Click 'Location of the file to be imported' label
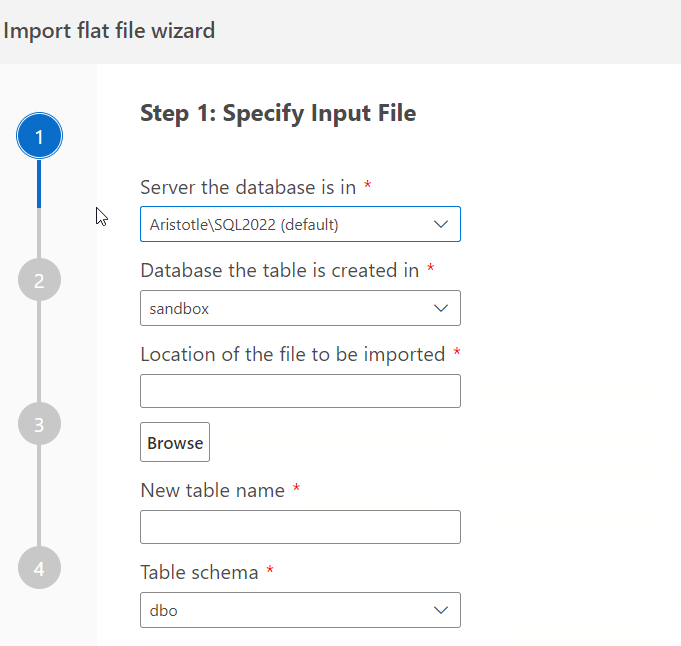 click(x=292, y=354)
